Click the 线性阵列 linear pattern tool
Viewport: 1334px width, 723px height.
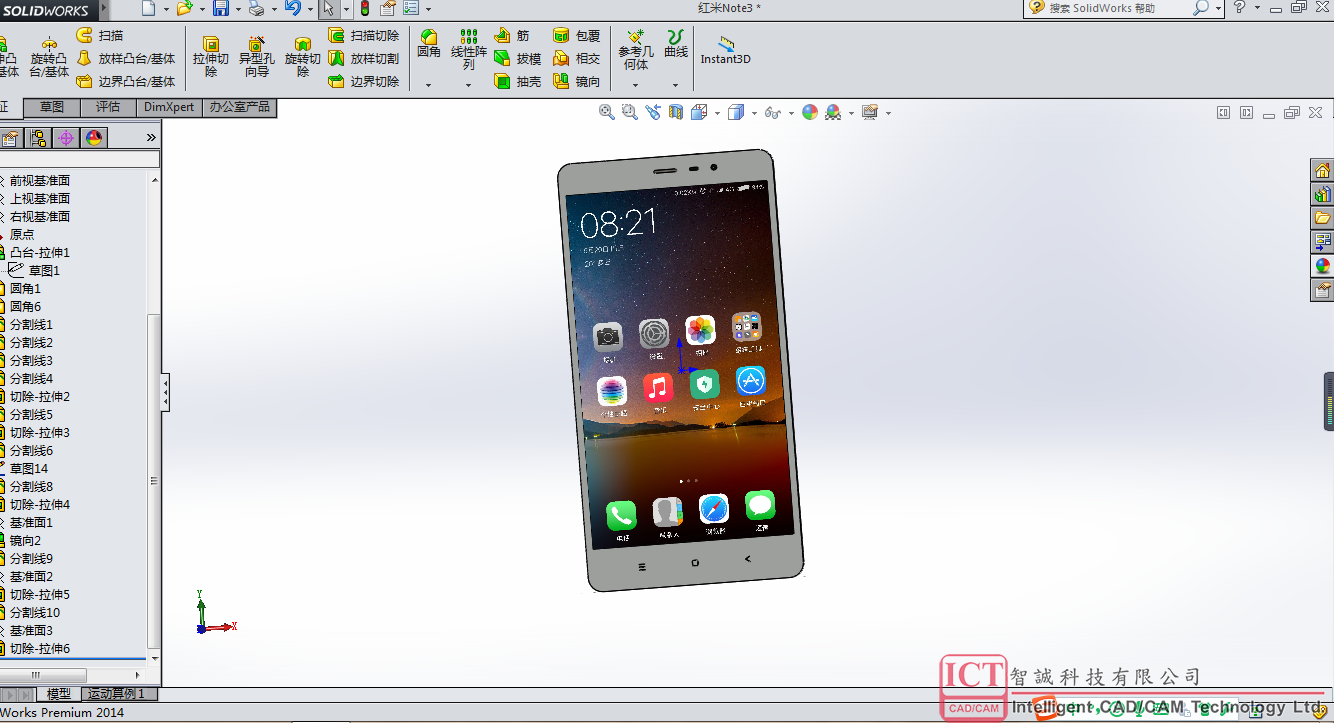point(468,50)
